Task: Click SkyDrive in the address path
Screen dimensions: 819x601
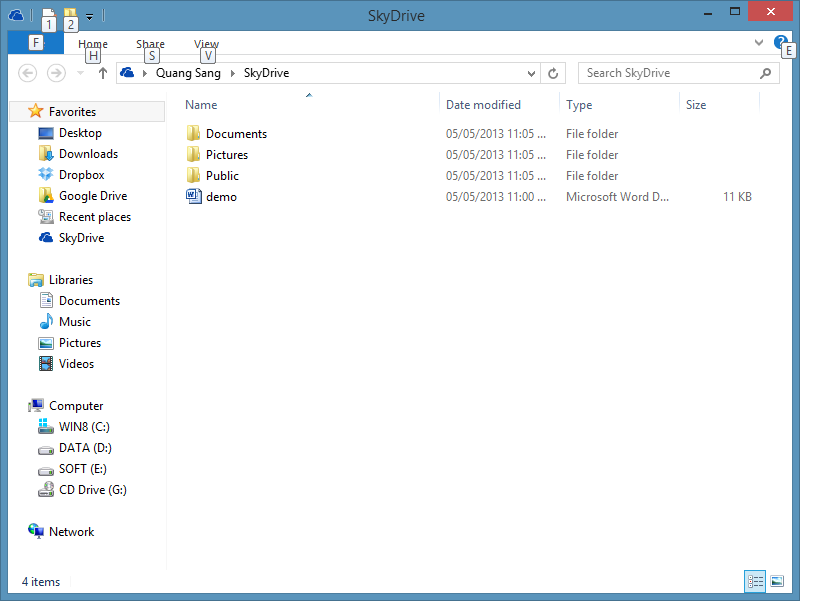Action: click(266, 73)
